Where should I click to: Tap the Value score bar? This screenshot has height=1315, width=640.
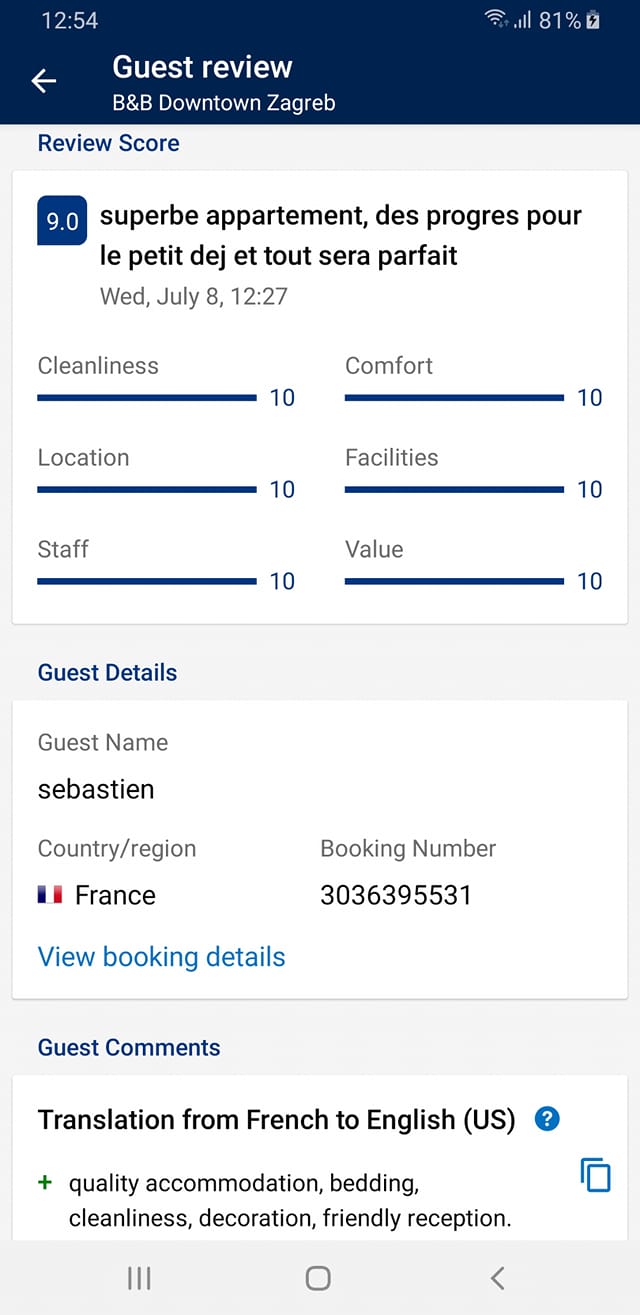[454, 582]
